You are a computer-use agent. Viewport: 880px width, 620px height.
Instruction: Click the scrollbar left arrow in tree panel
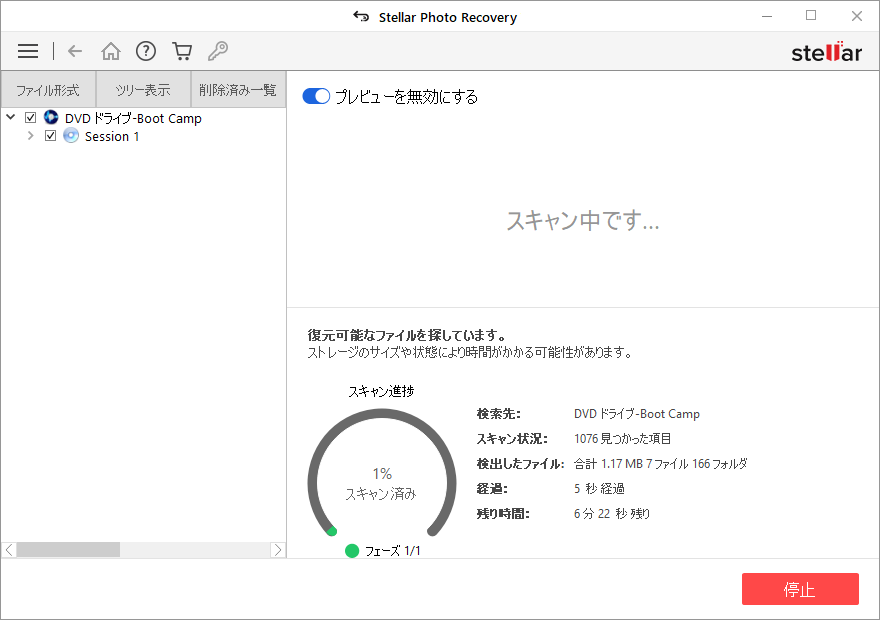[x=9, y=550]
